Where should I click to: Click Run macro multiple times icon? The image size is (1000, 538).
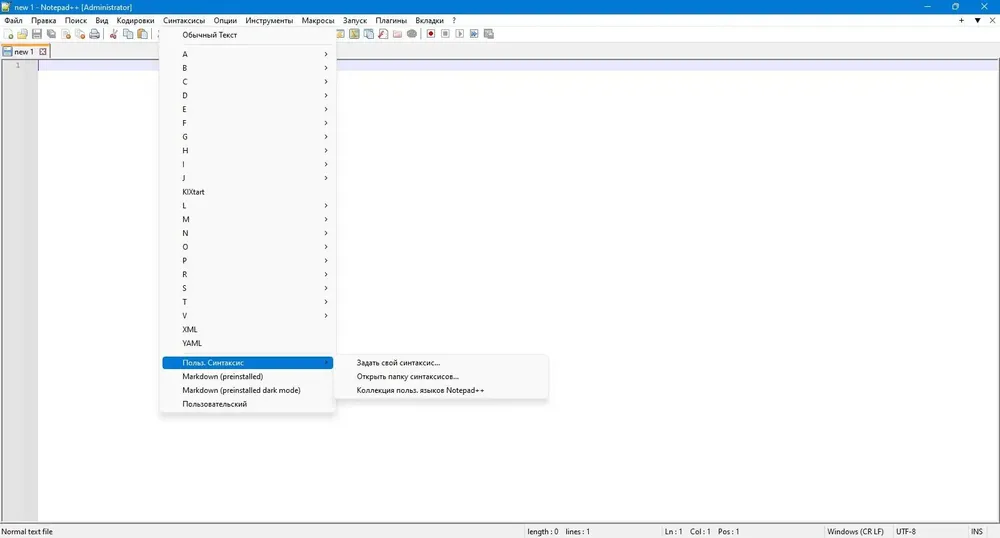[x=474, y=34]
